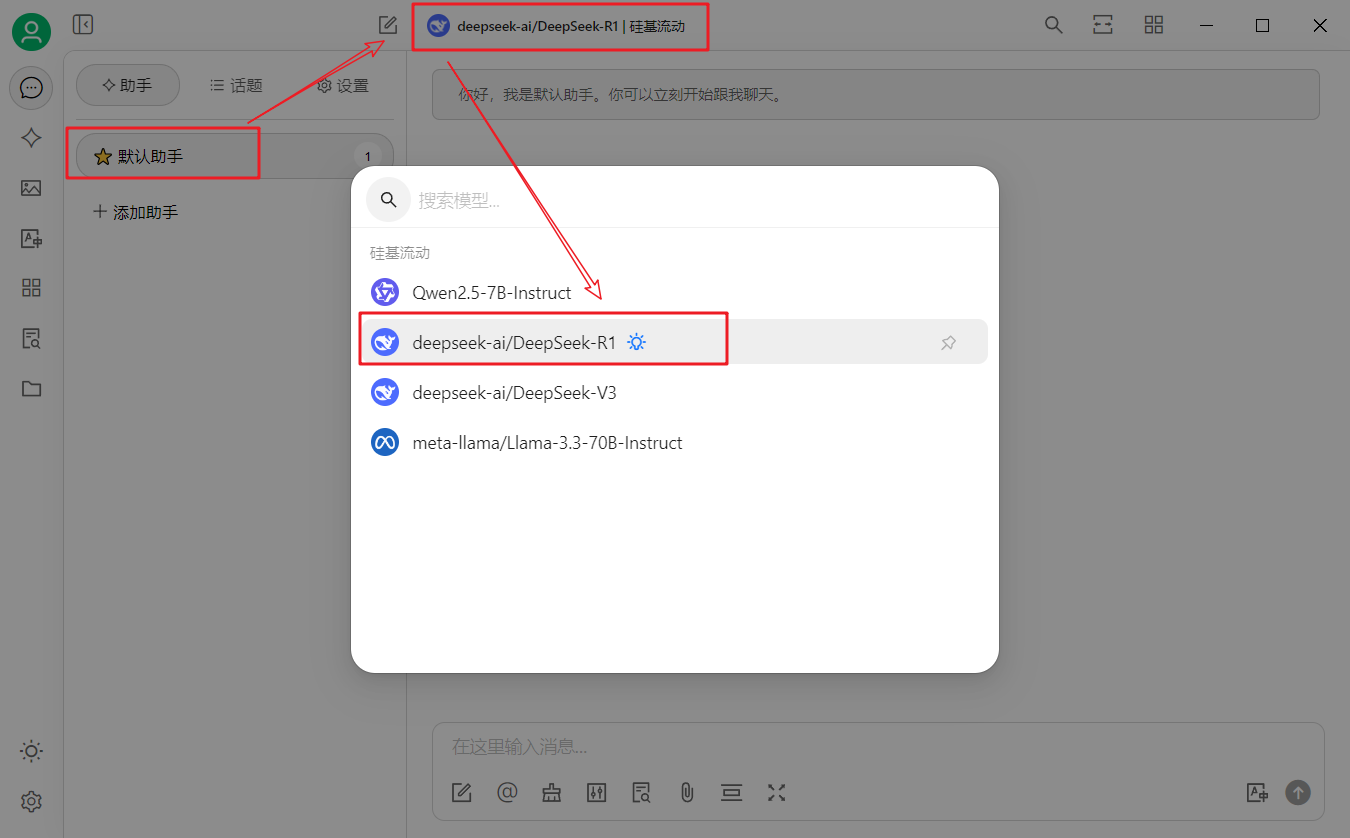The width and height of the screenshot is (1350, 838).
Task: Choose the meta-llama/Llama-3.3-70B-Instruct model
Action: tap(675, 442)
